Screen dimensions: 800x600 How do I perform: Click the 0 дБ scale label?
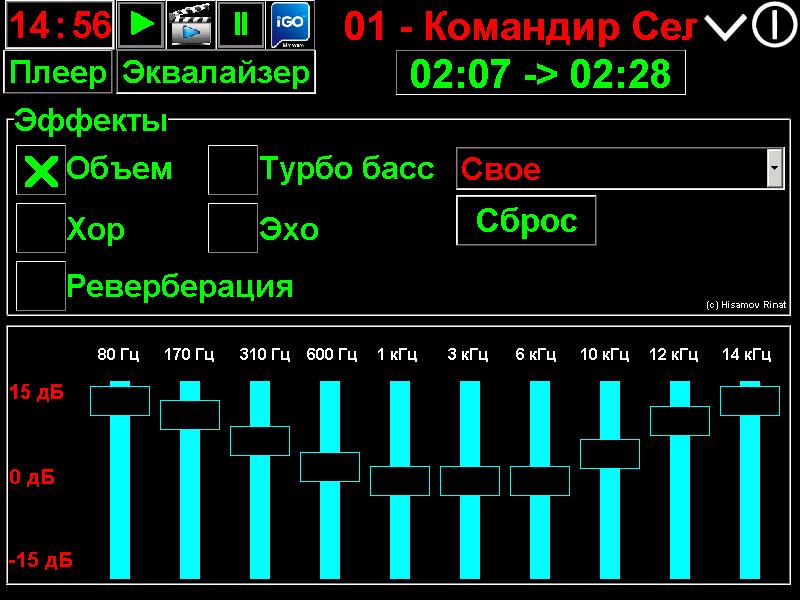[32, 477]
